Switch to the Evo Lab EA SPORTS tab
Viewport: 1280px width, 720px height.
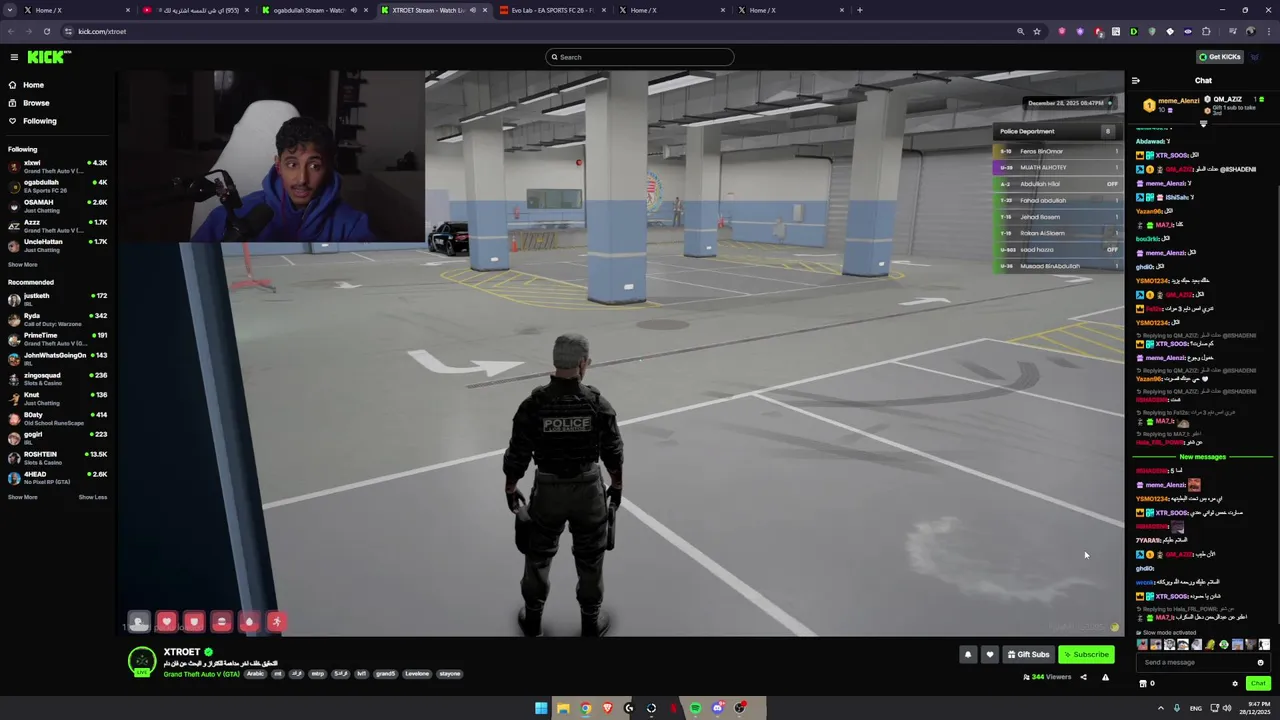(552, 10)
